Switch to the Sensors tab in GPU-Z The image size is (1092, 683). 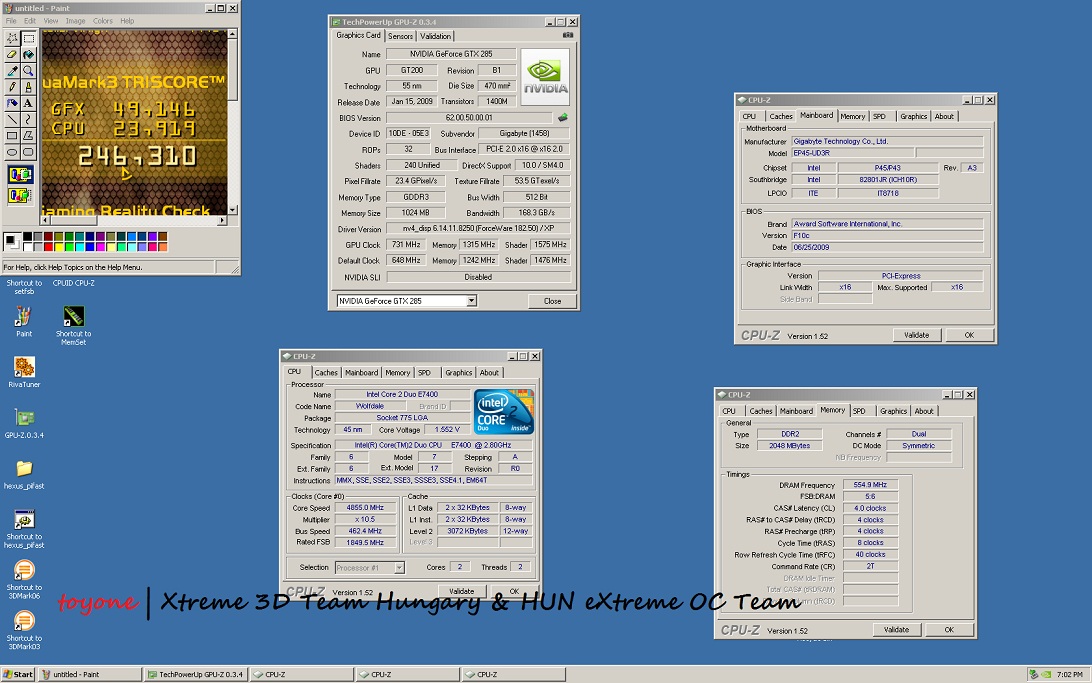[400, 36]
